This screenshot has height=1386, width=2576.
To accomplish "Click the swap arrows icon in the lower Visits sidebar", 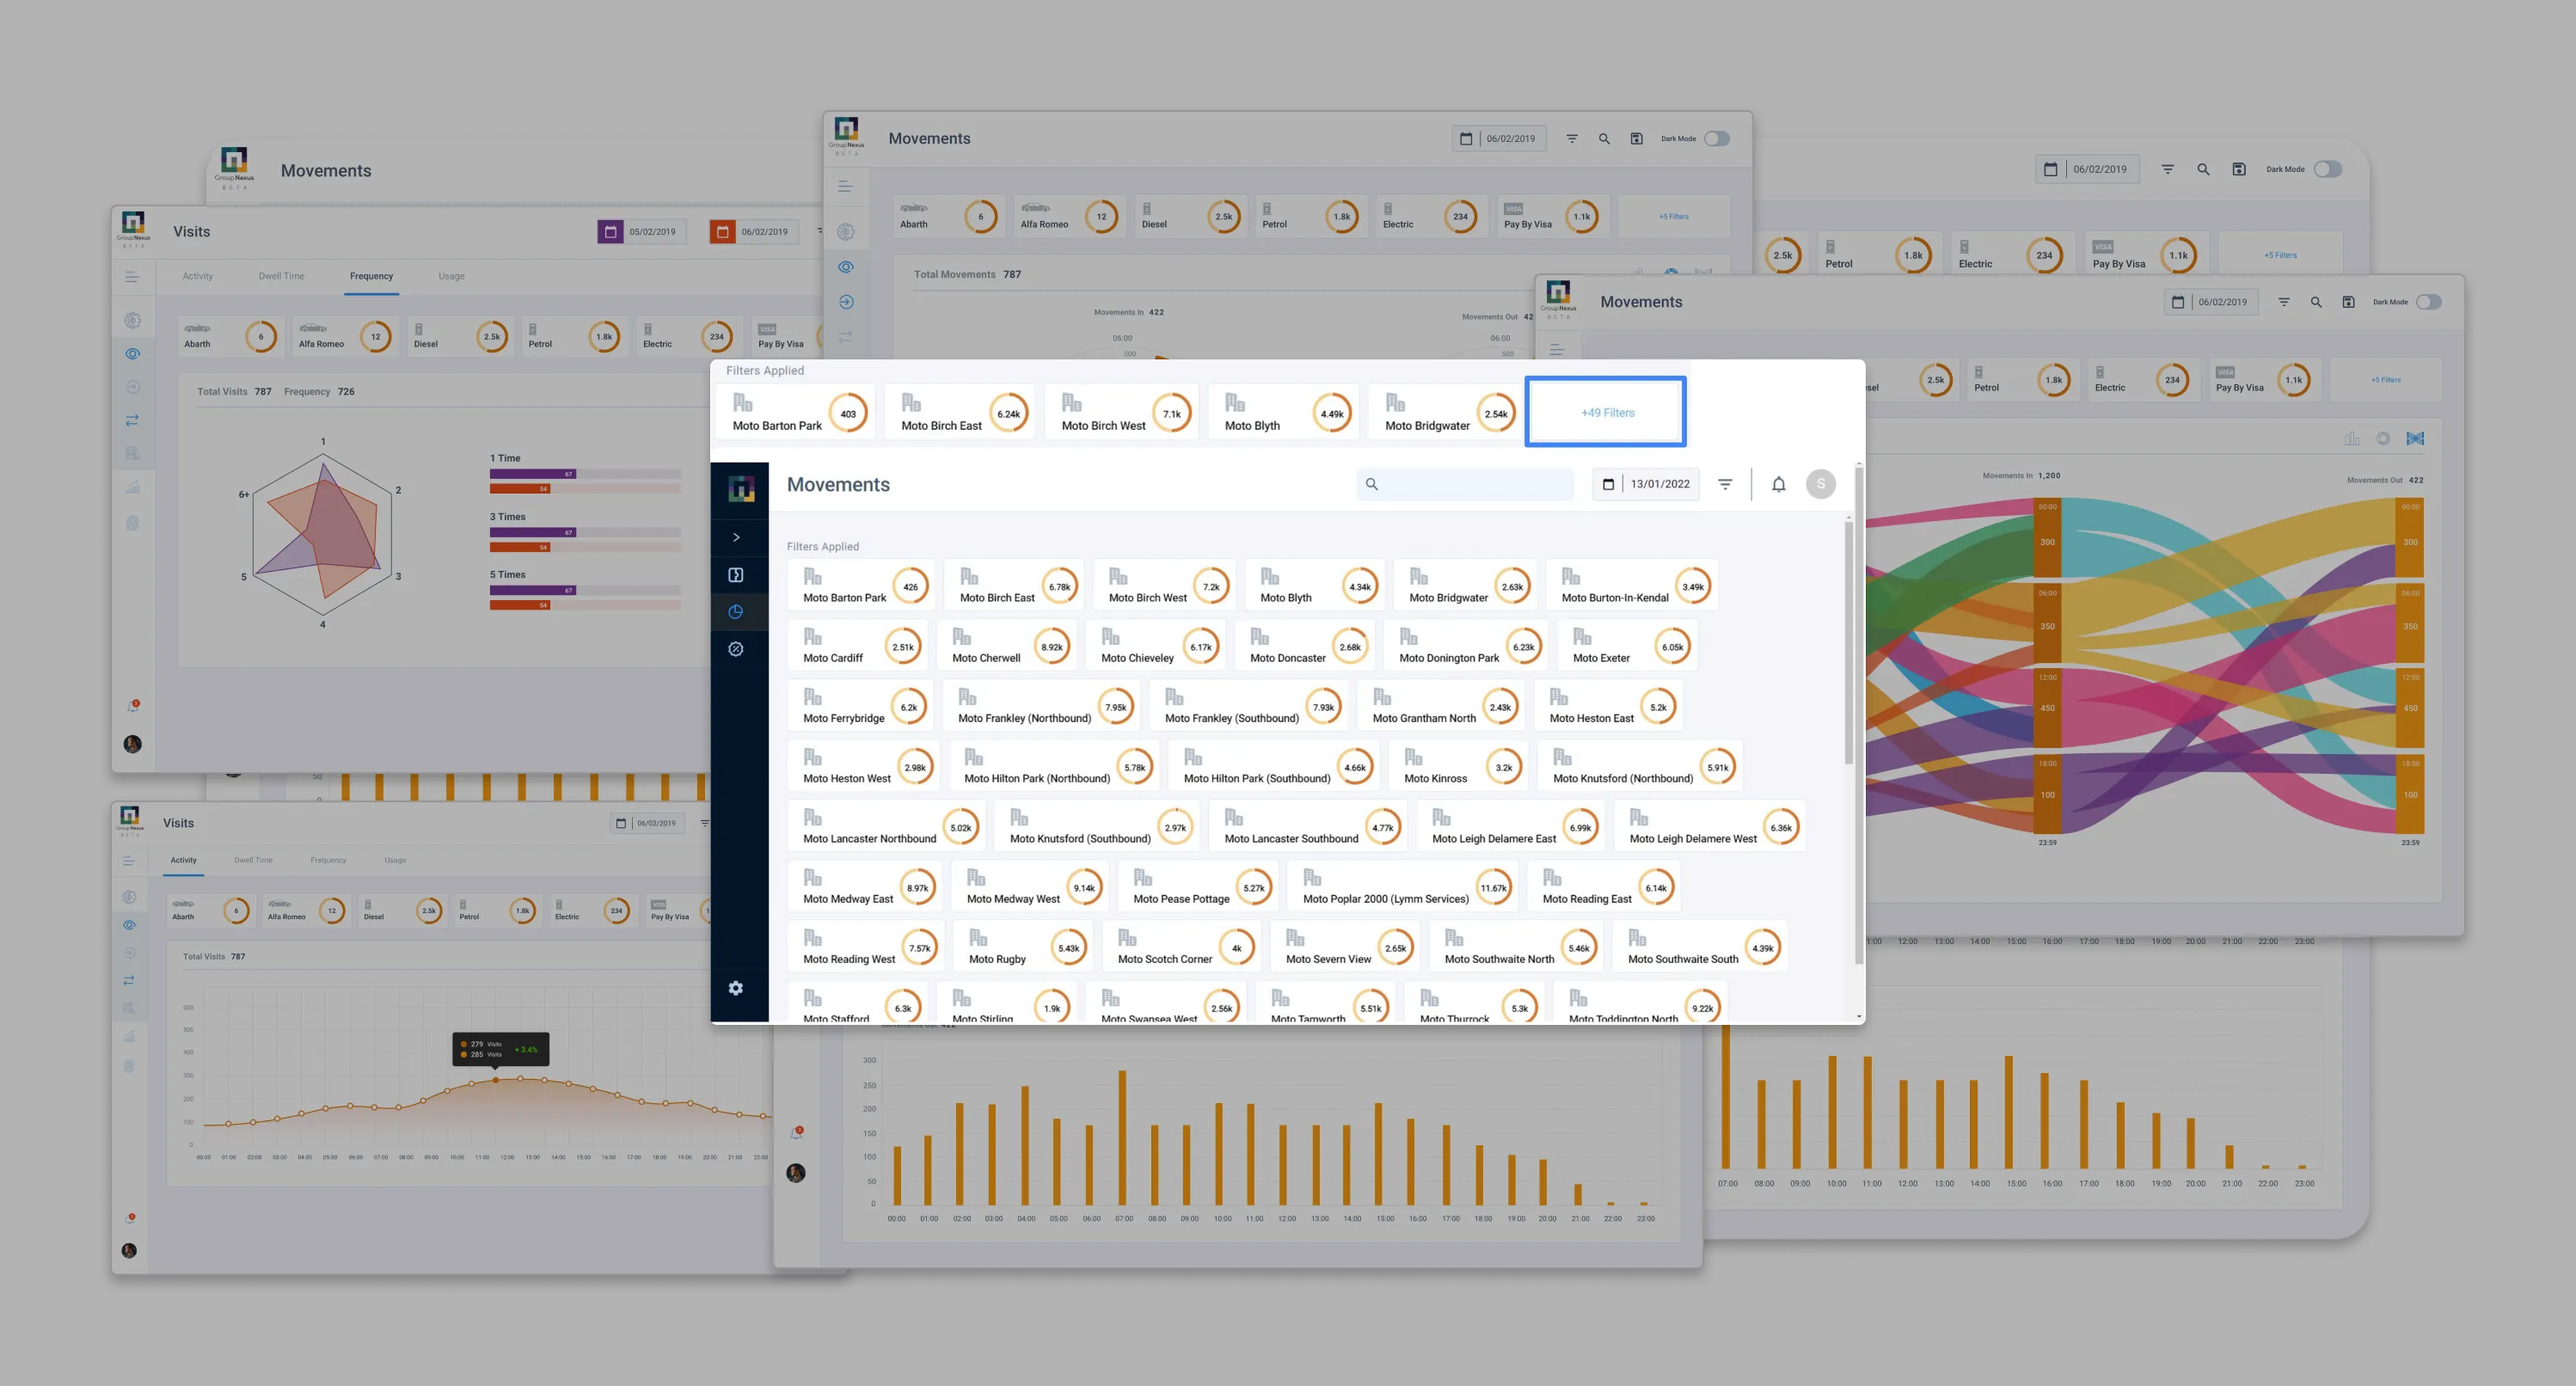I will point(129,980).
